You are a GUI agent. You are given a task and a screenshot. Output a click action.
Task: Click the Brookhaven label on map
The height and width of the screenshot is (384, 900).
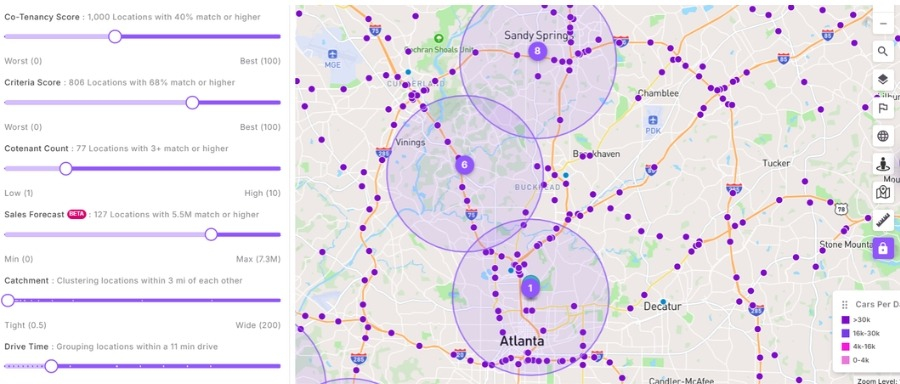597,154
